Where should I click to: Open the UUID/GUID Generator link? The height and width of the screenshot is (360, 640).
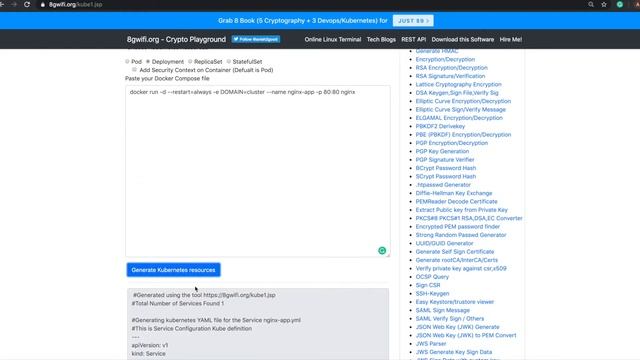tap(444, 243)
